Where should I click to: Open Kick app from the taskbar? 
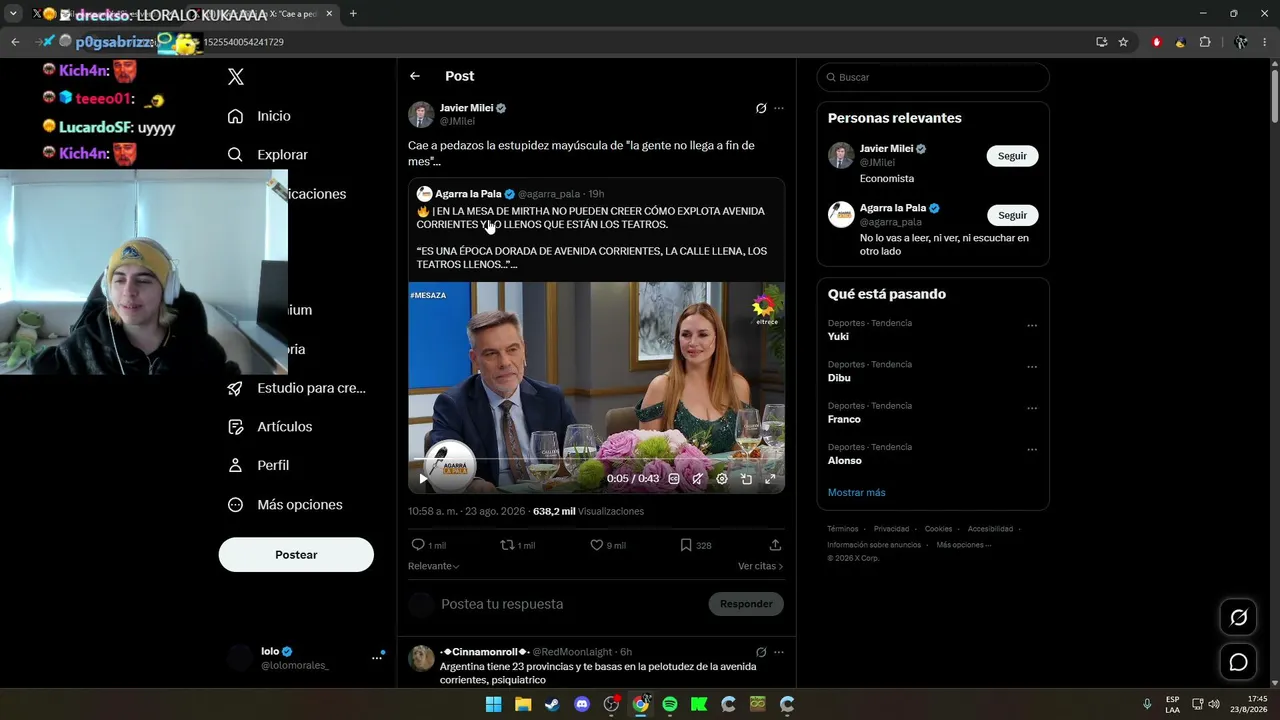tap(699, 704)
